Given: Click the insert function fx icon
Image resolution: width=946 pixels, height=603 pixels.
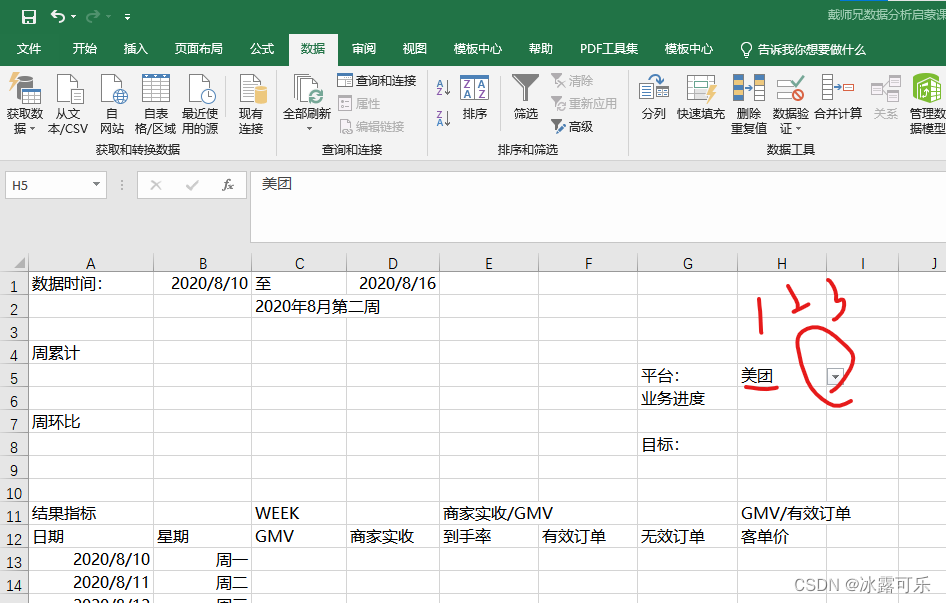Looking at the screenshot, I should [x=227, y=185].
